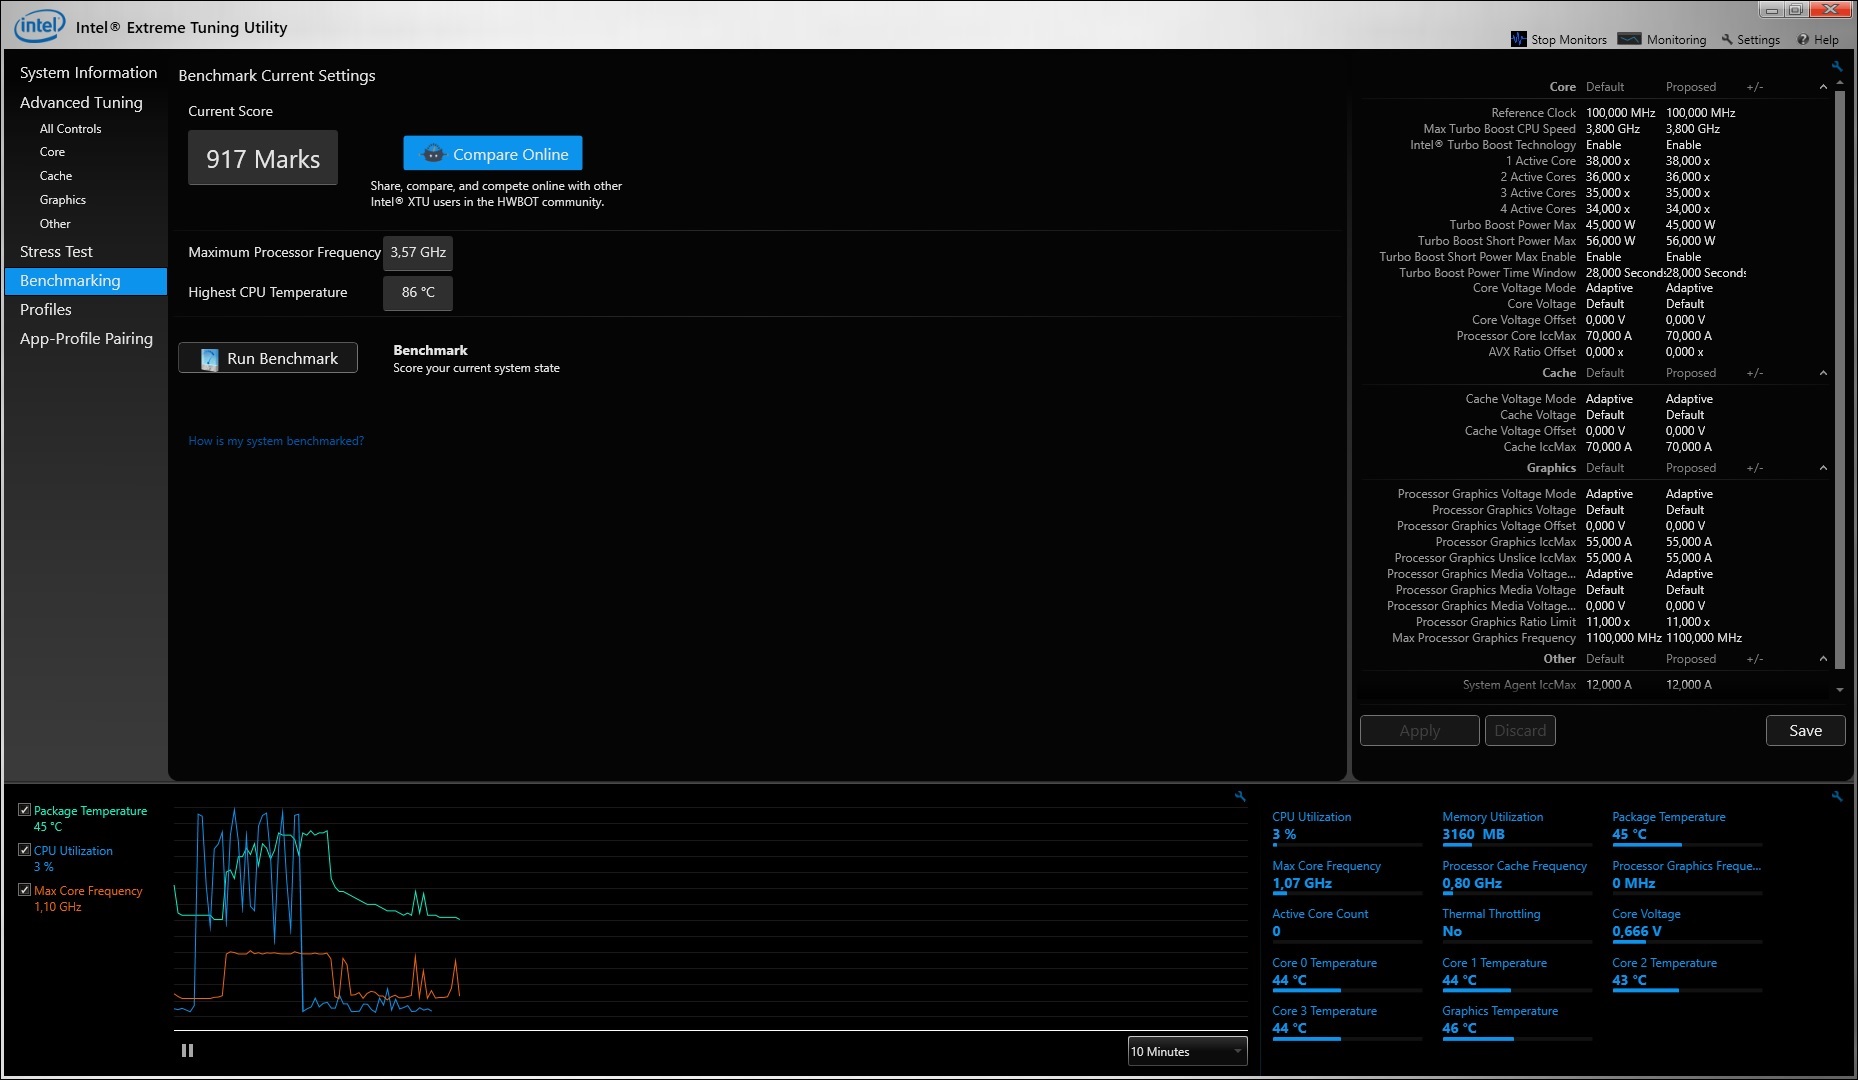The image size is (1858, 1080).
Task: Click Highest CPU Temperature 86 °C value
Action: click(x=418, y=293)
